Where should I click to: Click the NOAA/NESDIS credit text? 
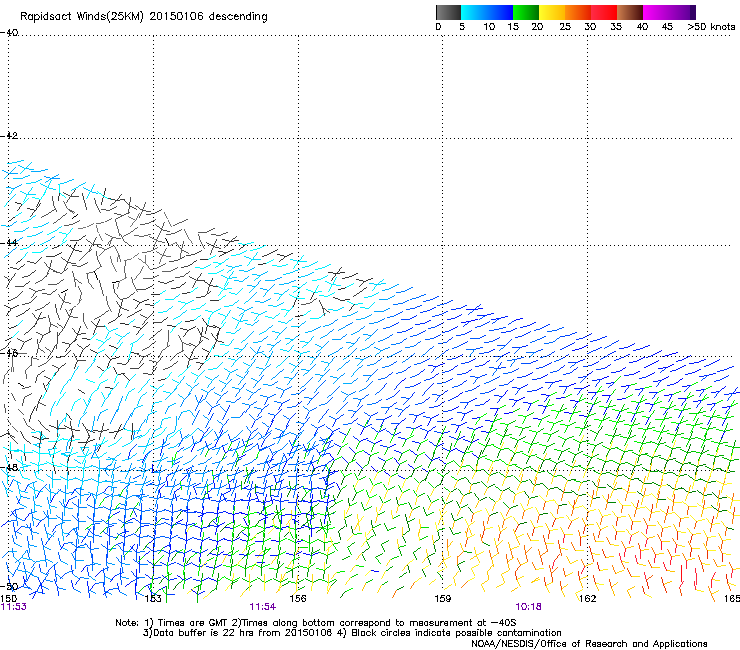click(589, 644)
